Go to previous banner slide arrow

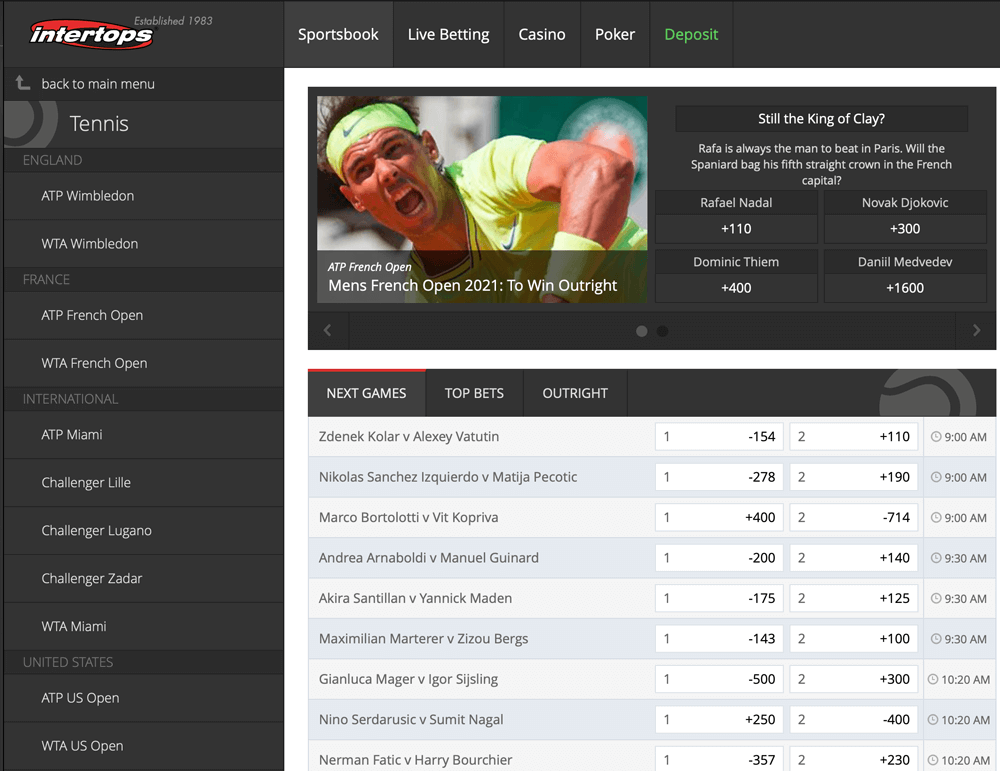pyautogui.click(x=328, y=330)
